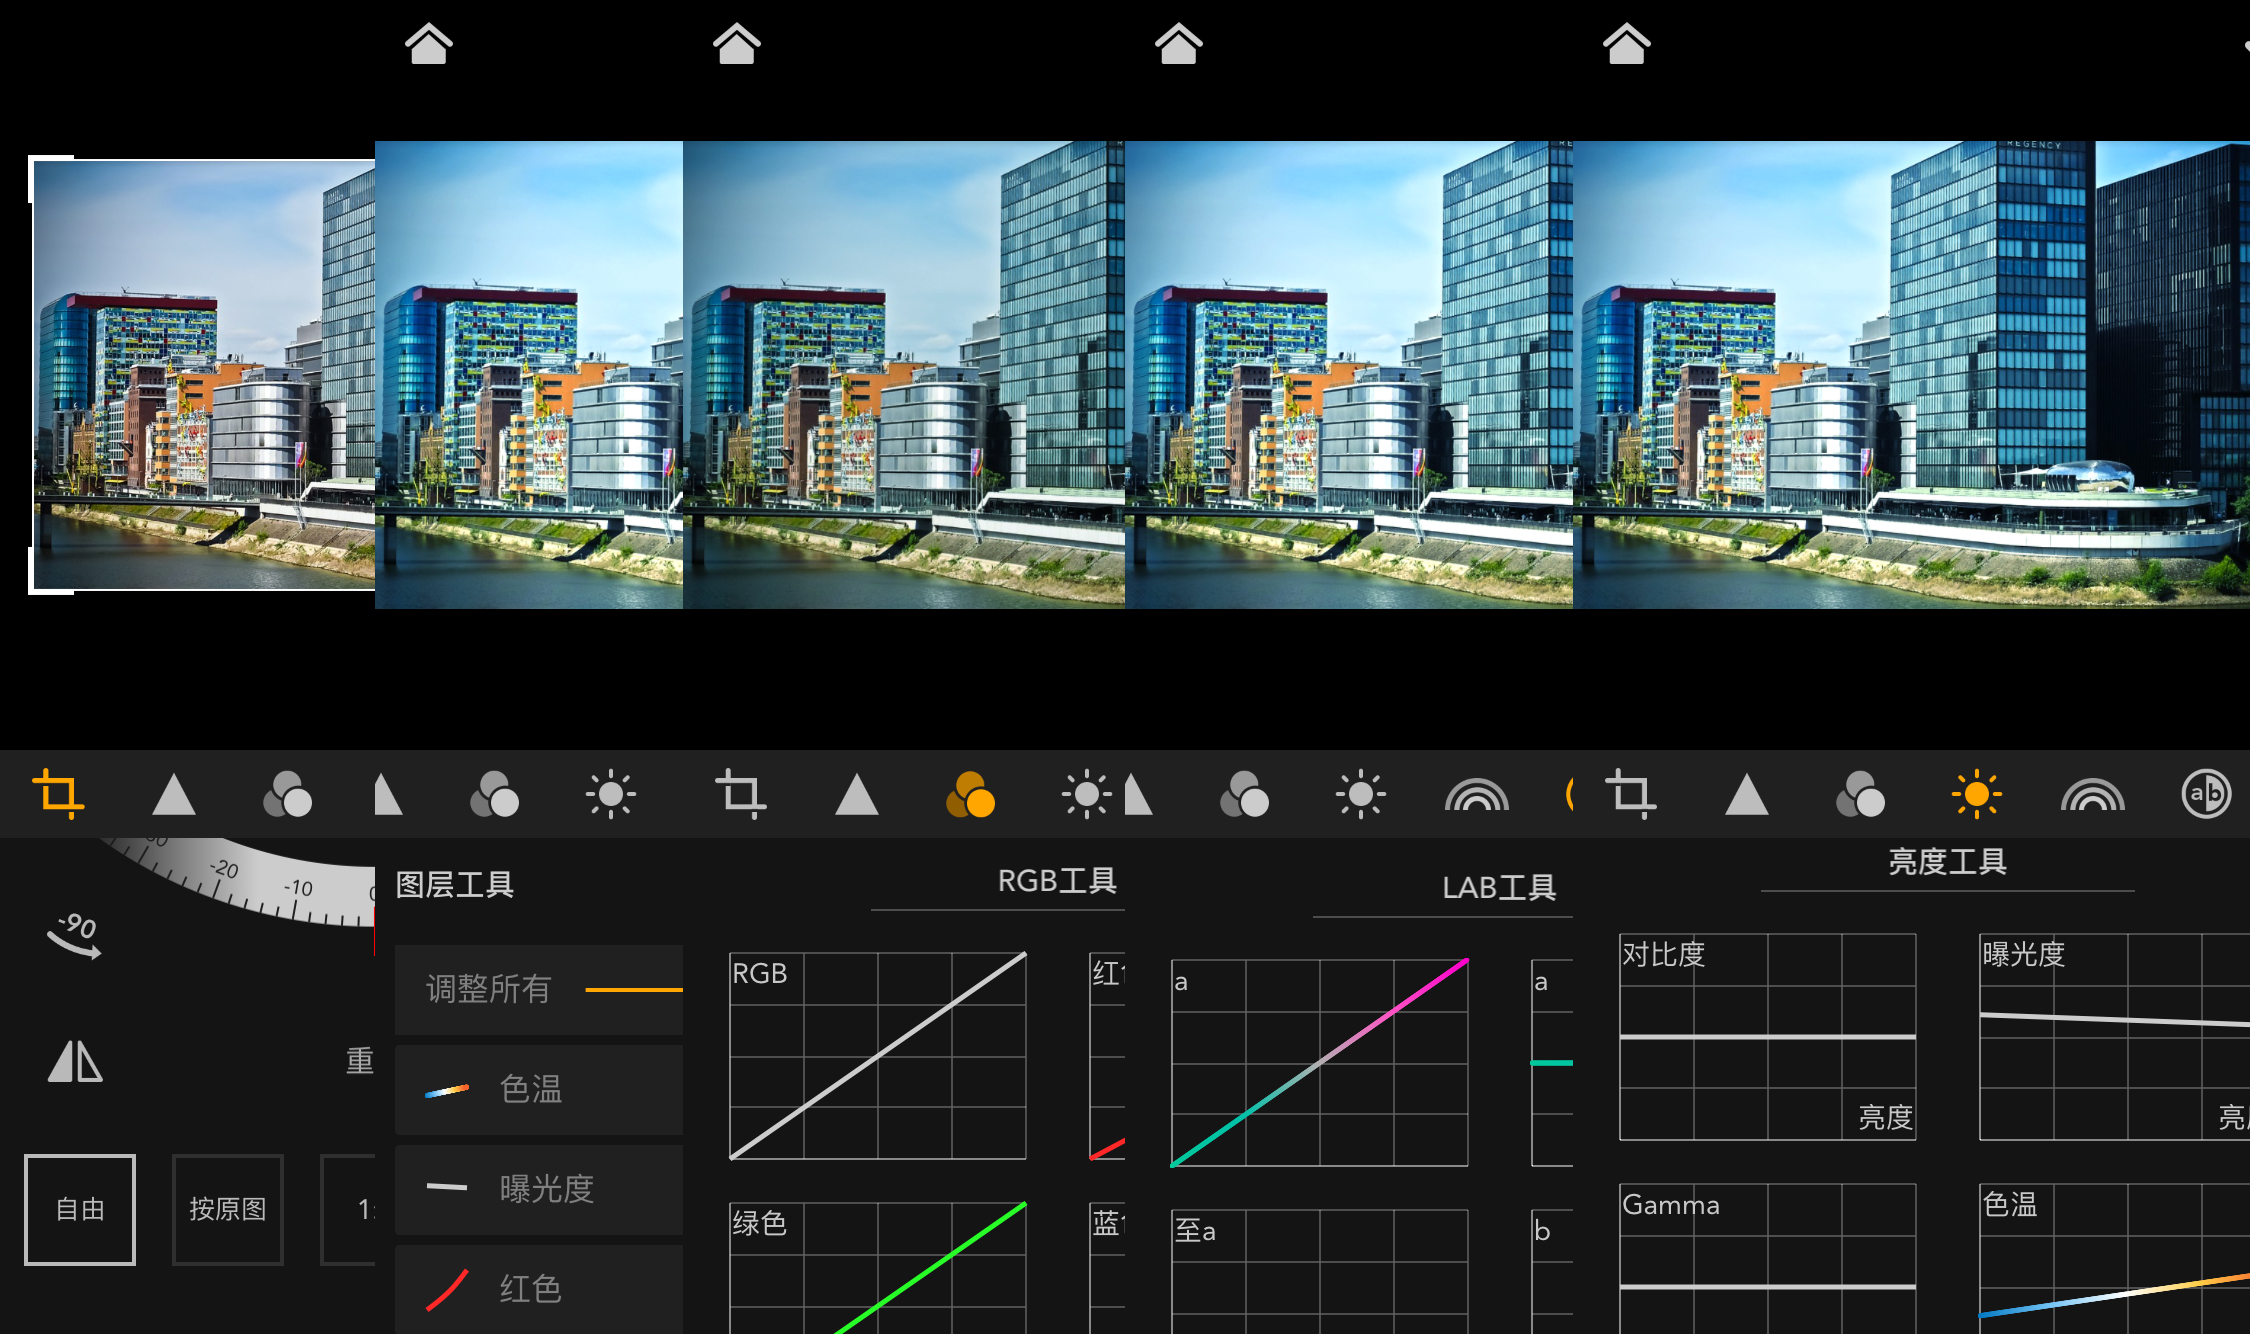2250x1334 pixels.
Task: Go home from the LAB工具 screen
Action: [x=1179, y=44]
